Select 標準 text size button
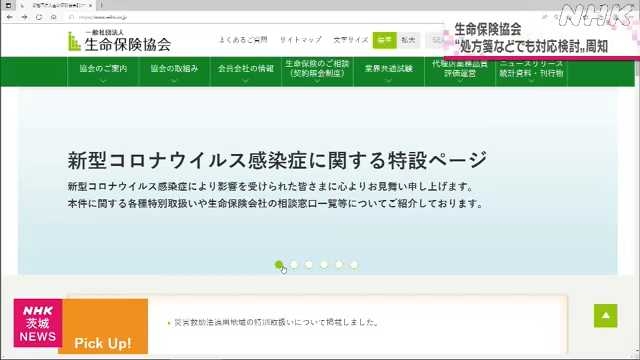The image size is (640, 360). [x=384, y=40]
